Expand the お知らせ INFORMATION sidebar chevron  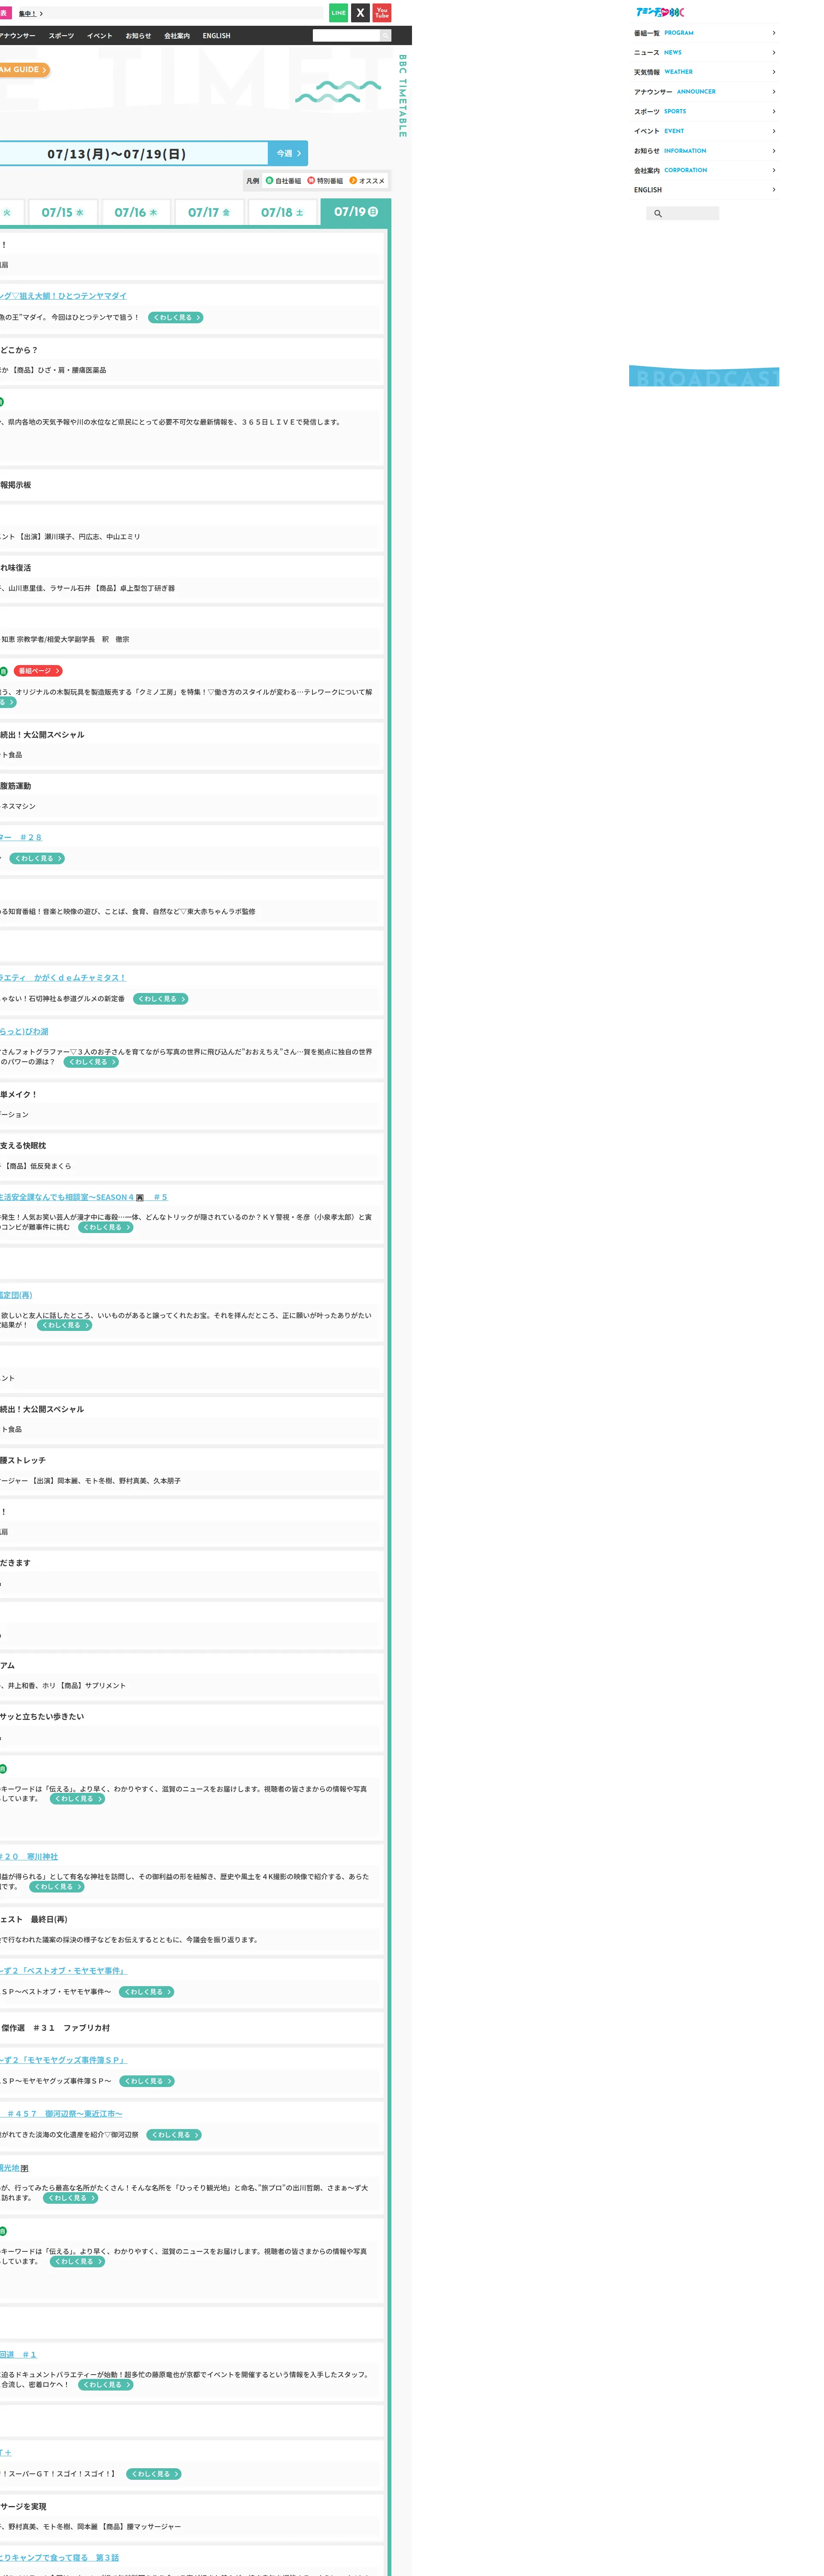point(774,151)
